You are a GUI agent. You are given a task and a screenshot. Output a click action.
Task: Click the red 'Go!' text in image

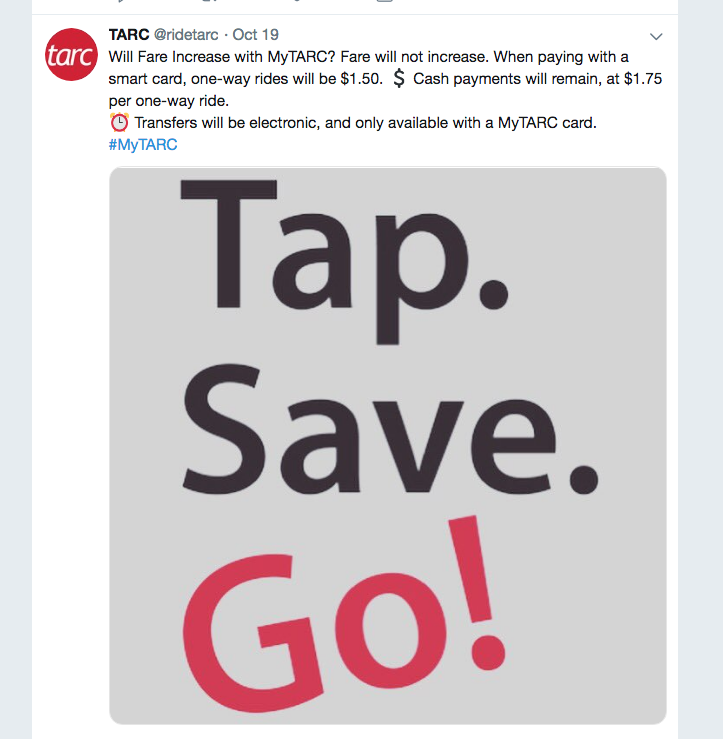[x=344, y=613]
